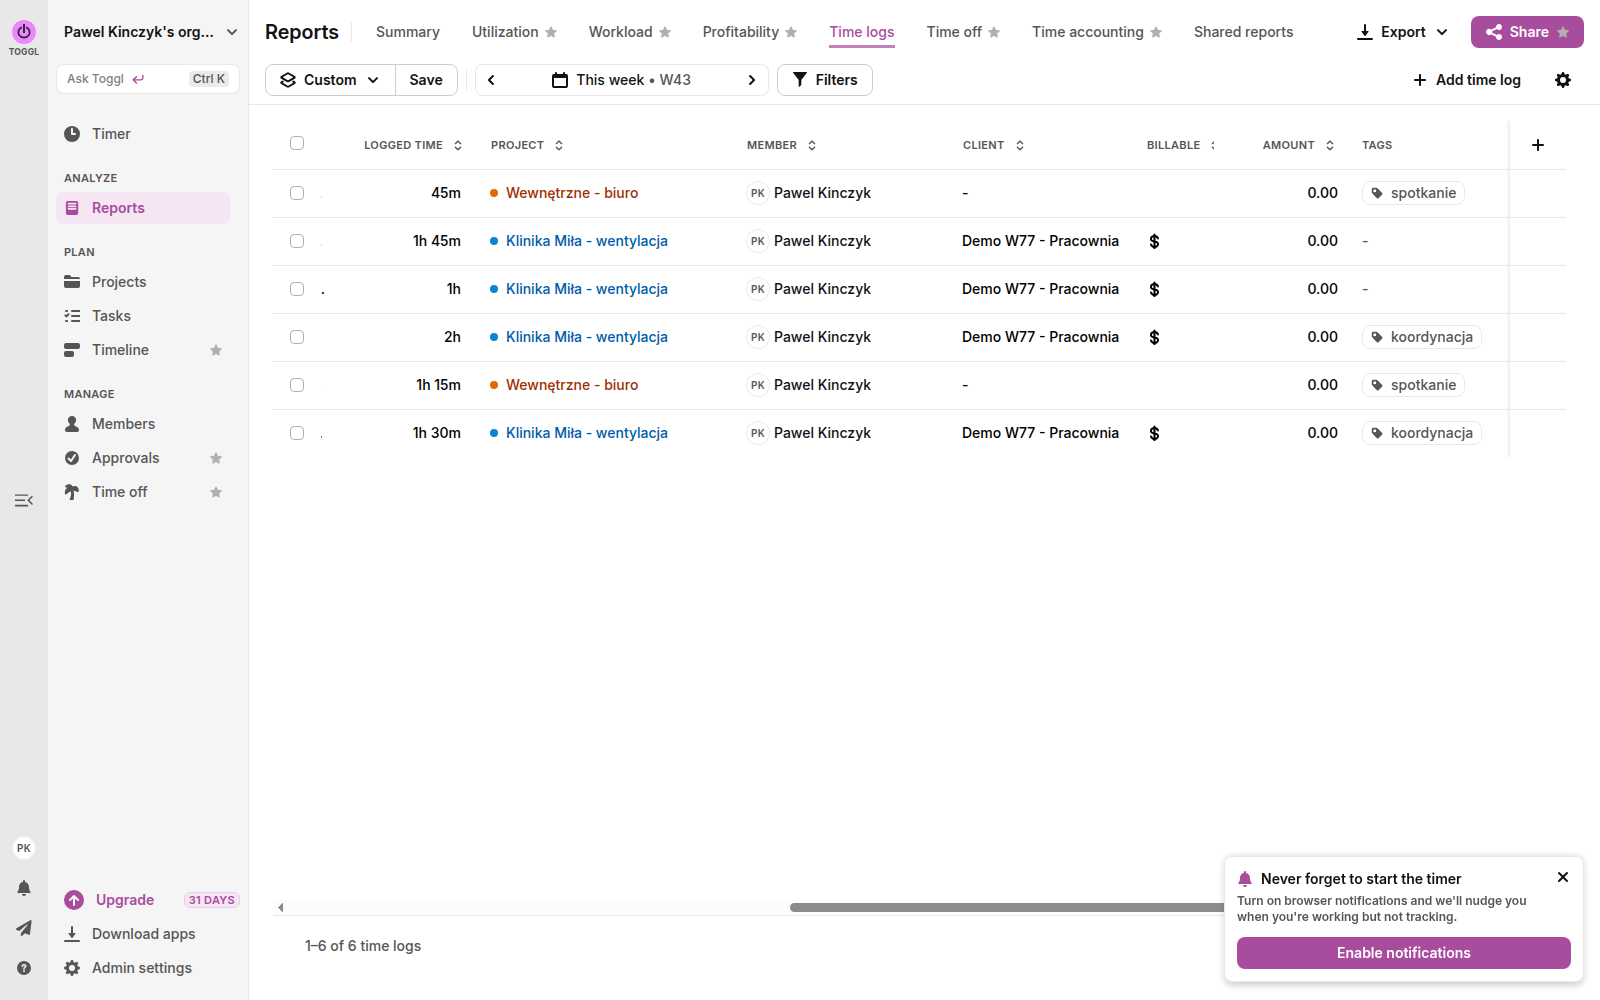Open This week W43 date picker

[622, 80]
